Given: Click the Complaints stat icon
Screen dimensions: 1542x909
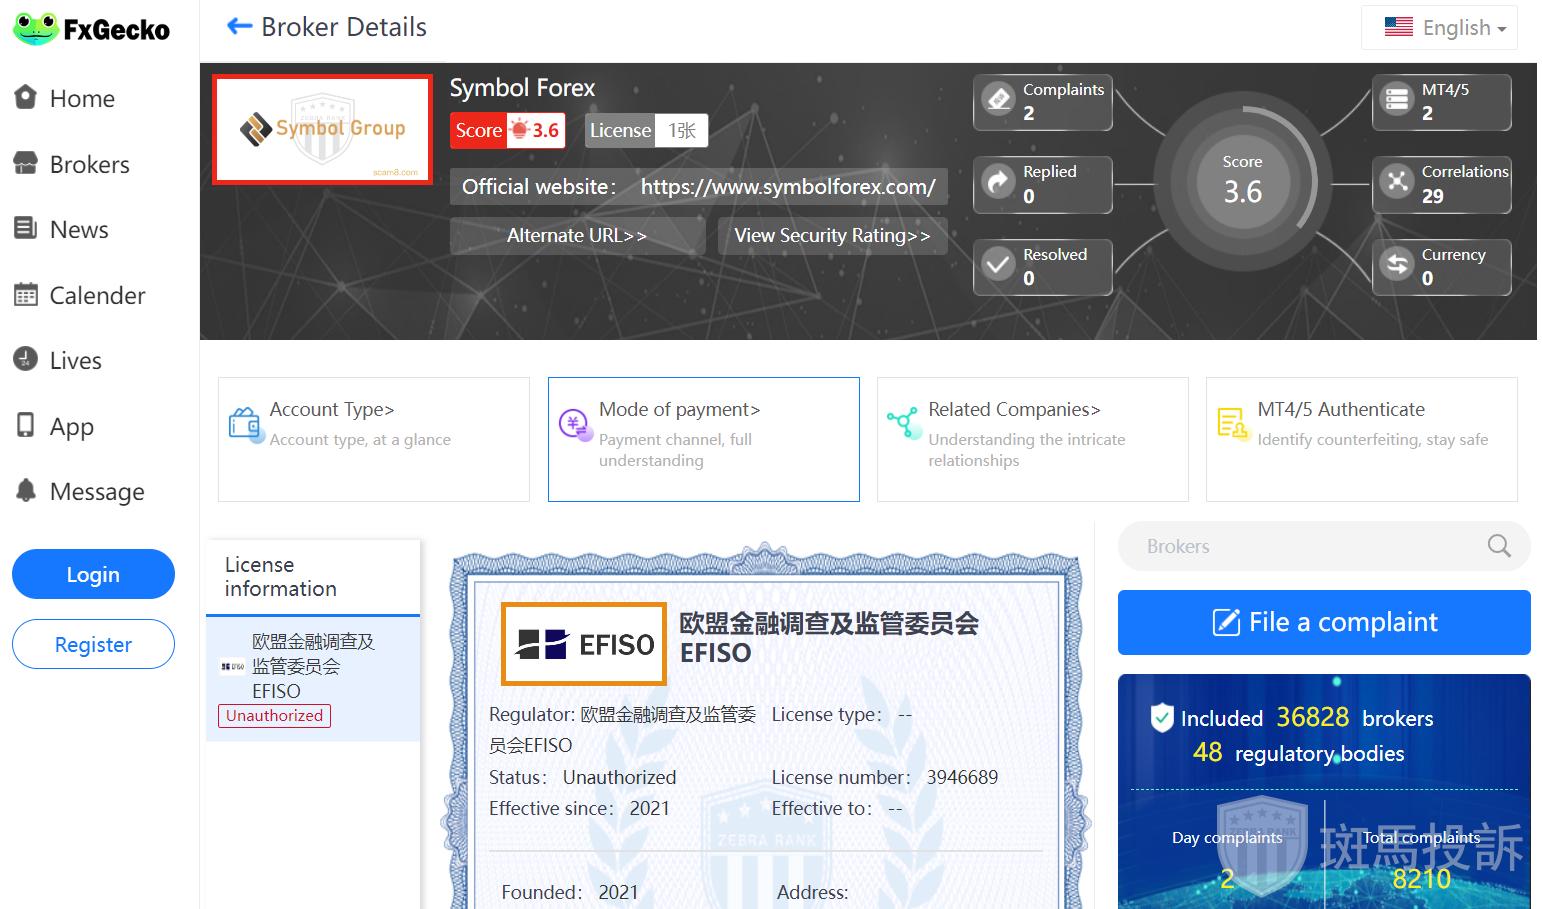Looking at the screenshot, I should [998, 99].
